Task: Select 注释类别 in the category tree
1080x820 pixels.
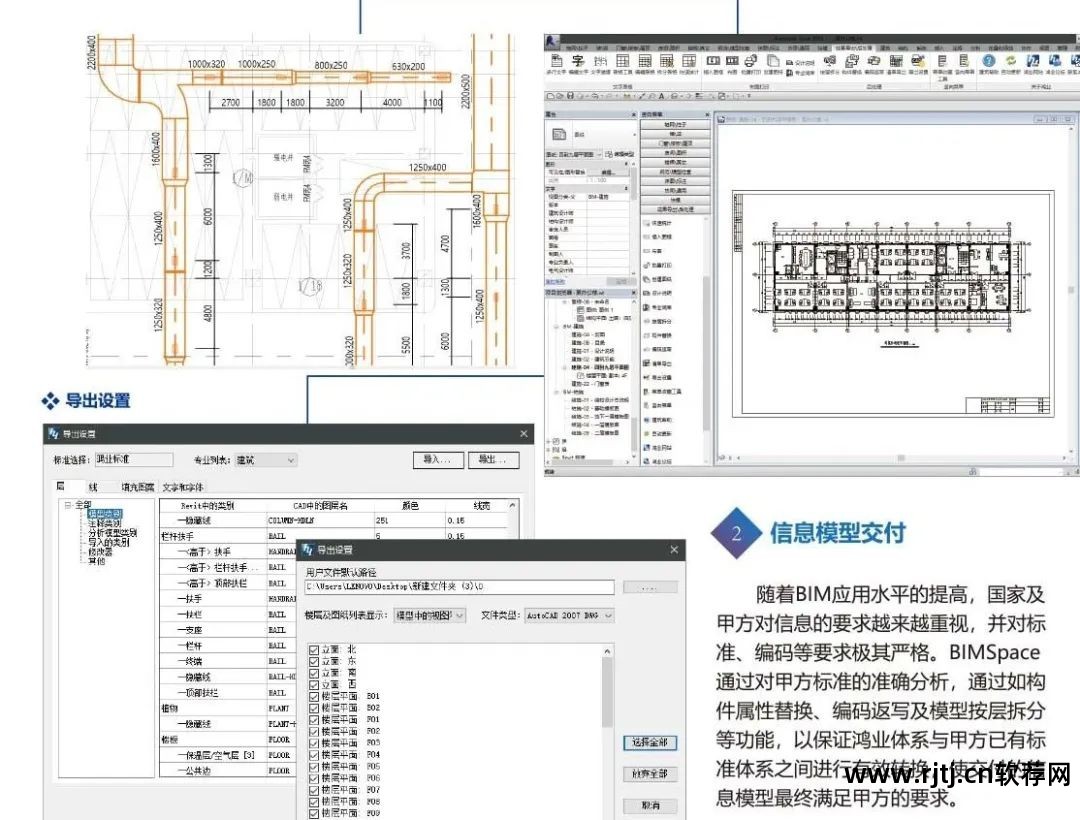Action: (104, 523)
